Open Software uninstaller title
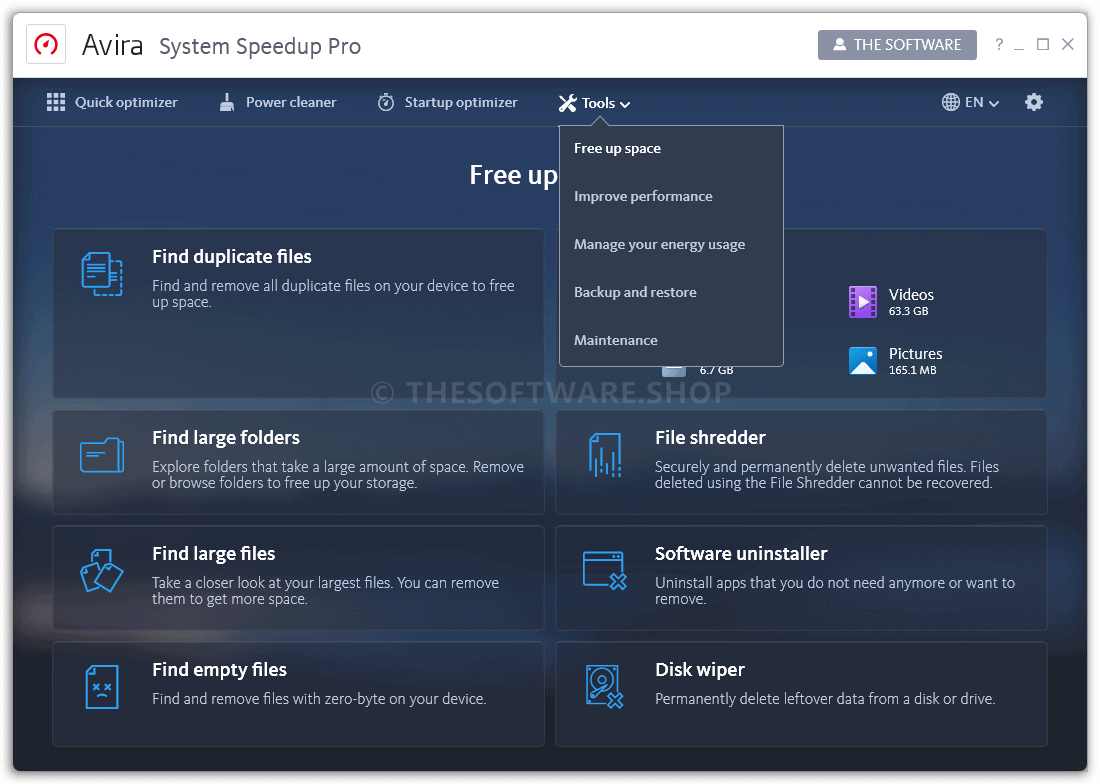Image resolution: width=1100 pixels, height=784 pixels. [741, 554]
